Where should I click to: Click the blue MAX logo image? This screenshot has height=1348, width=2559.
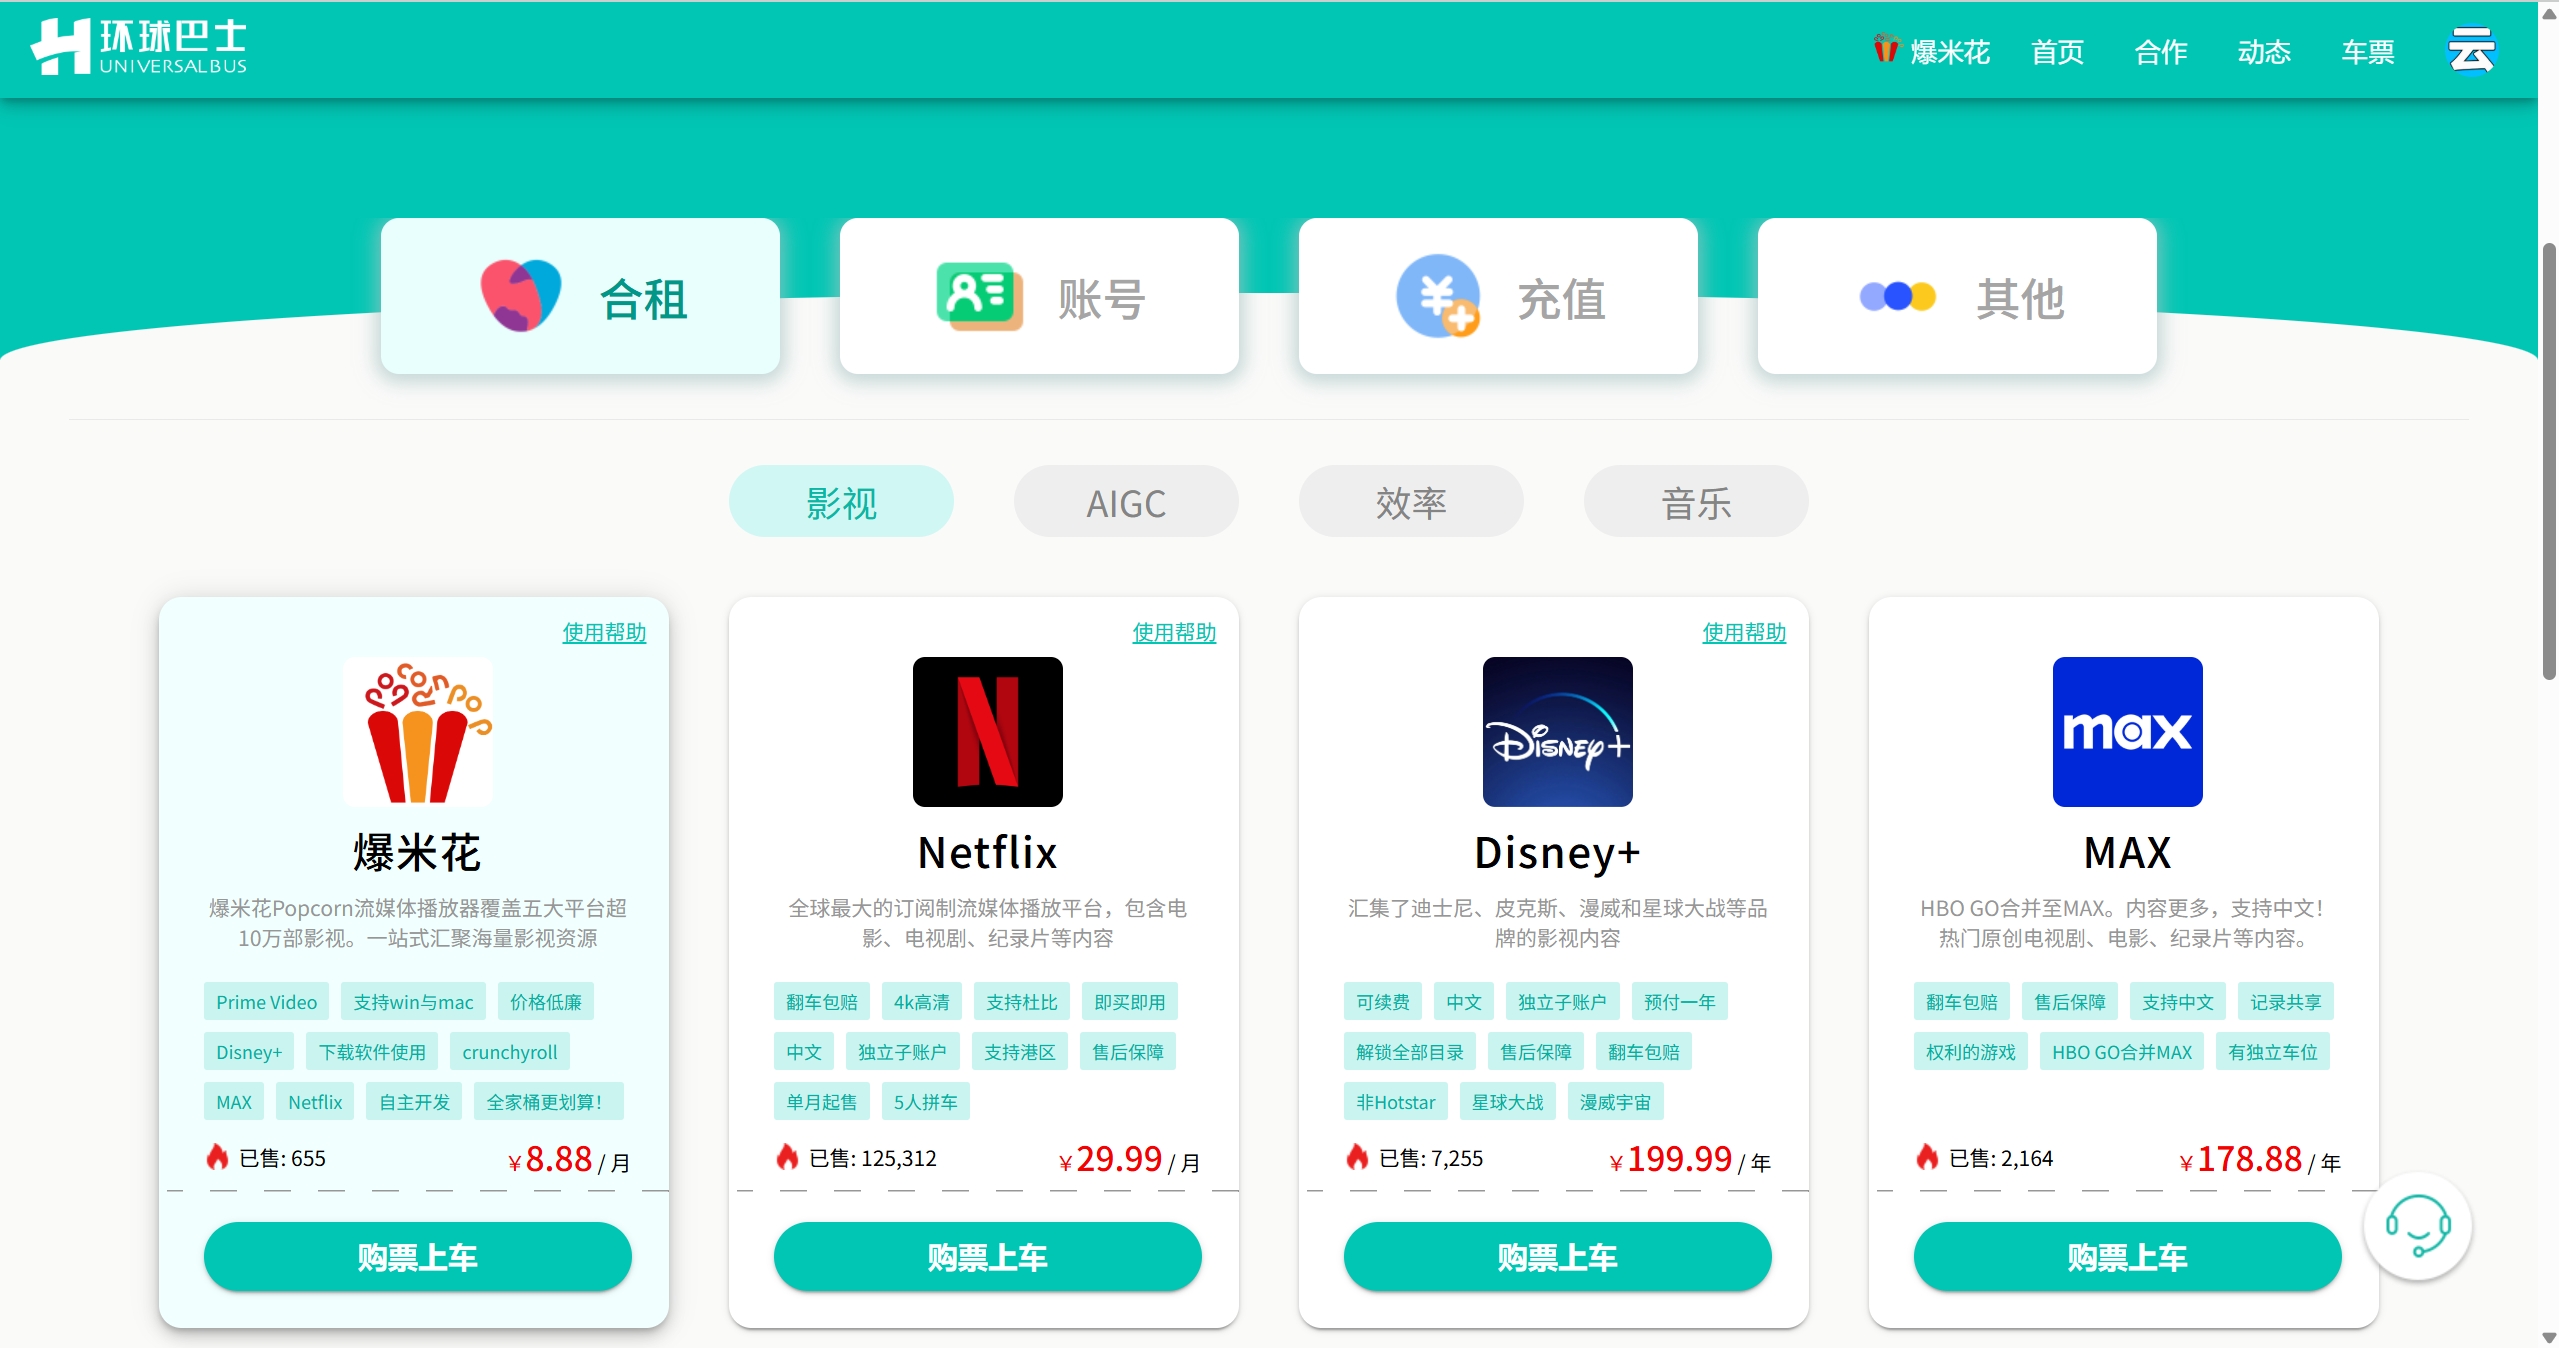[x=2127, y=732]
